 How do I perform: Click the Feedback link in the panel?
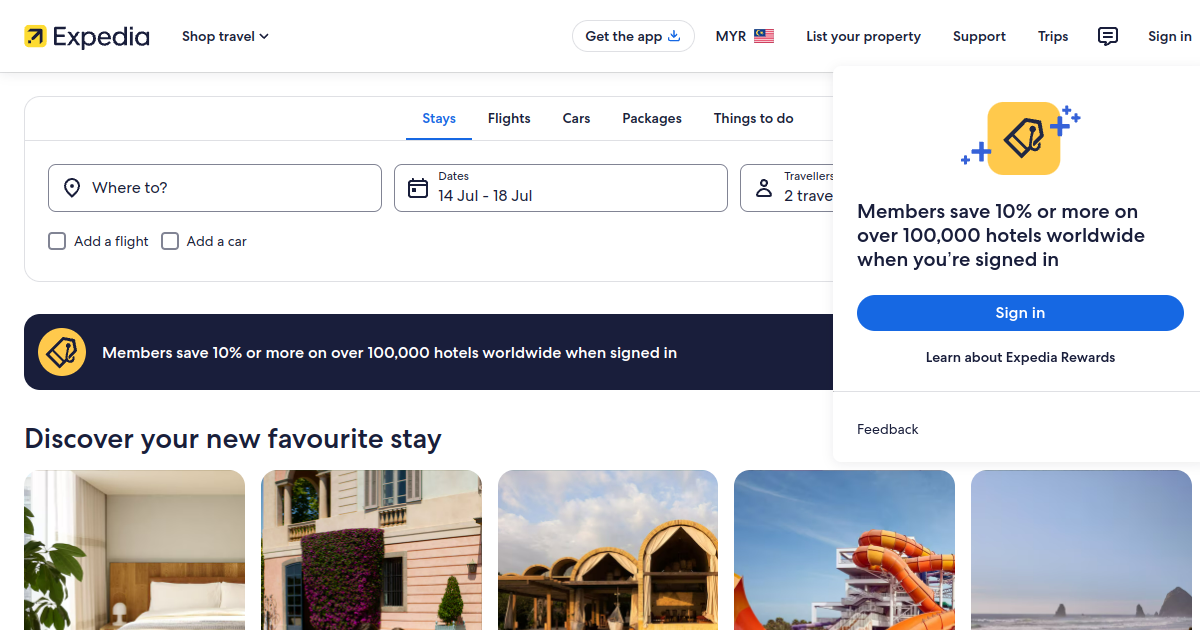click(x=888, y=429)
